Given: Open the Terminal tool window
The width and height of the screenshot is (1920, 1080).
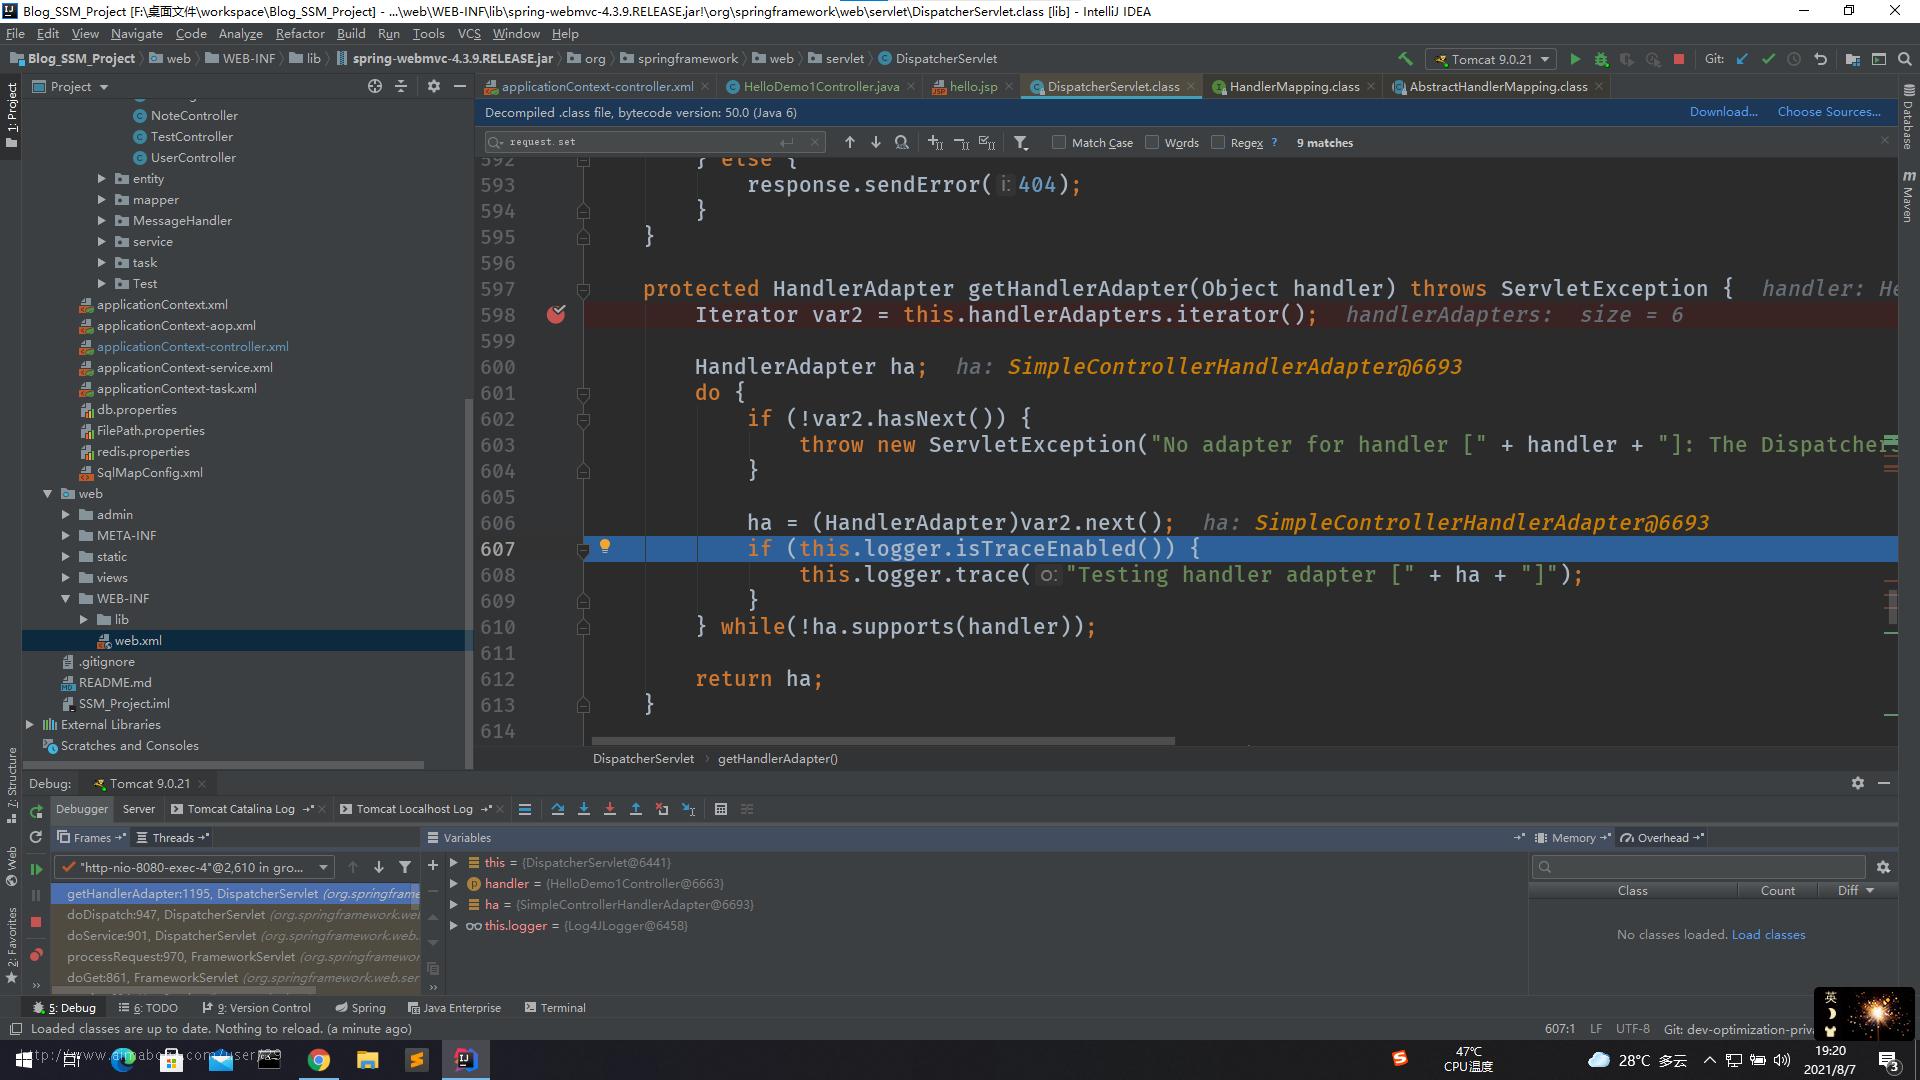Looking at the screenshot, I should coord(555,1008).
